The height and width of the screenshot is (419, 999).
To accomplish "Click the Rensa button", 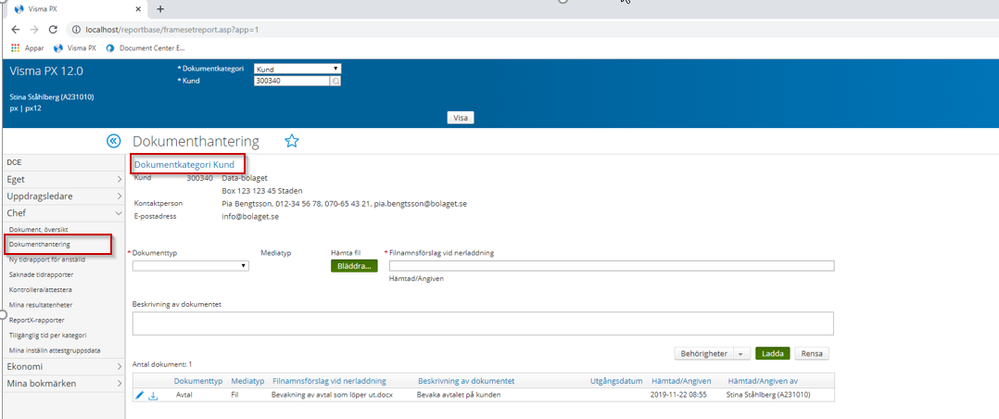I will click(812, 353).
